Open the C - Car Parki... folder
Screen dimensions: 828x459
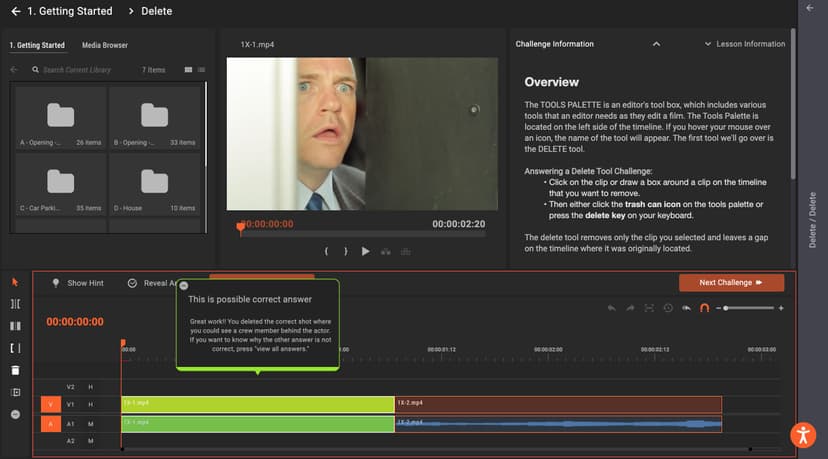coord(61,184)
